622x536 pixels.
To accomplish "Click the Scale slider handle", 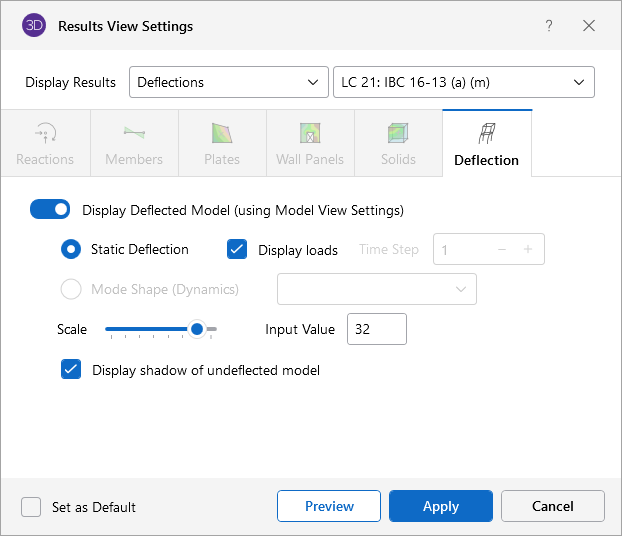I will [198, 329].
